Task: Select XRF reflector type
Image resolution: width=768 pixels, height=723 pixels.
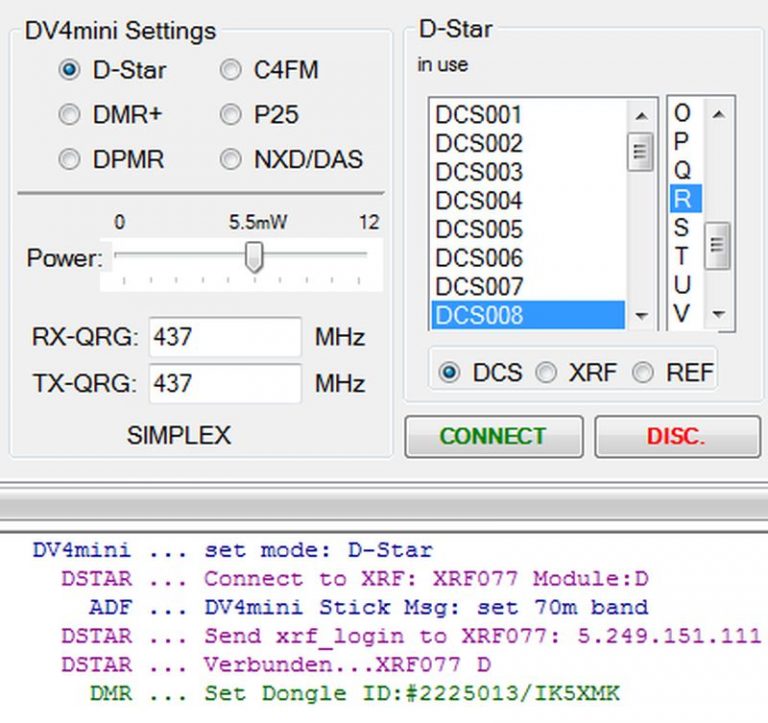Action: coord(546,372)
